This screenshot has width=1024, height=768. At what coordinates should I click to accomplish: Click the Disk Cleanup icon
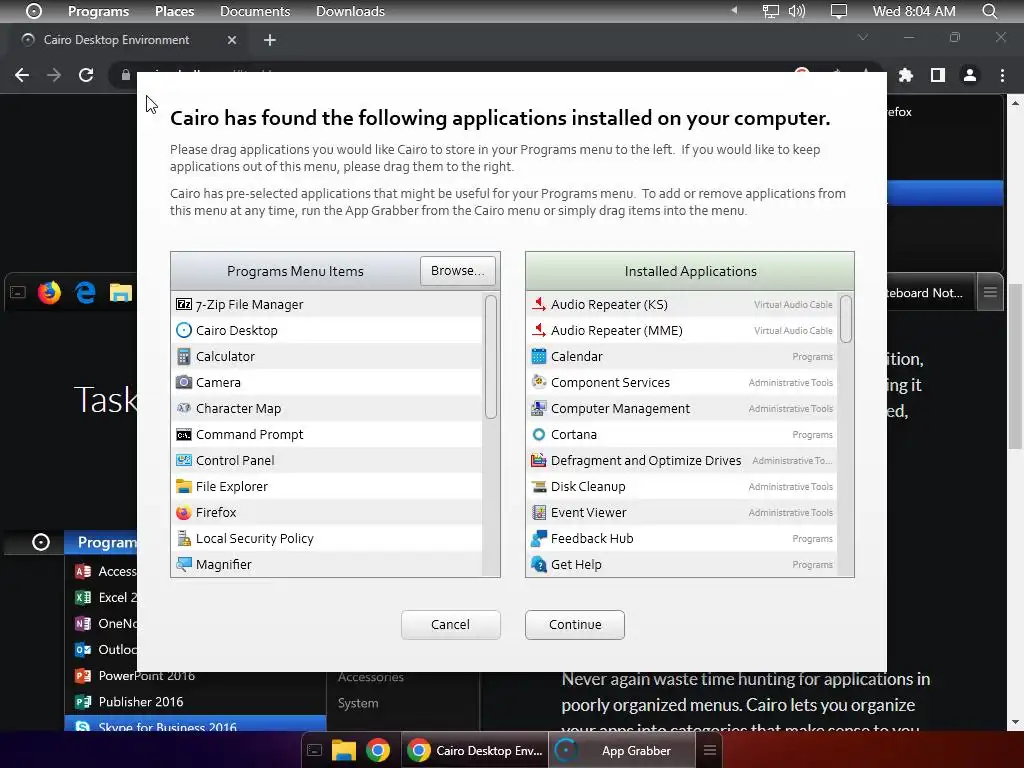click(539, 487)
